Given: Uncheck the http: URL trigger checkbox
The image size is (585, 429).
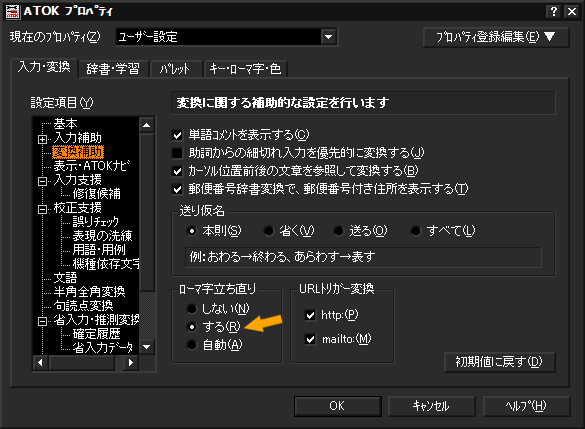Looking at the screenshot, I should pyautogui.click(x=310, y=315).
